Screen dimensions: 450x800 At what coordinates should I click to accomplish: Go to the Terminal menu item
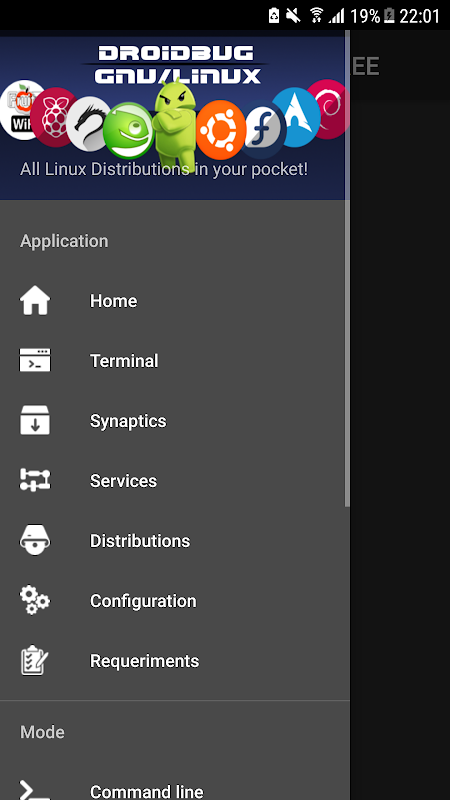175,361
